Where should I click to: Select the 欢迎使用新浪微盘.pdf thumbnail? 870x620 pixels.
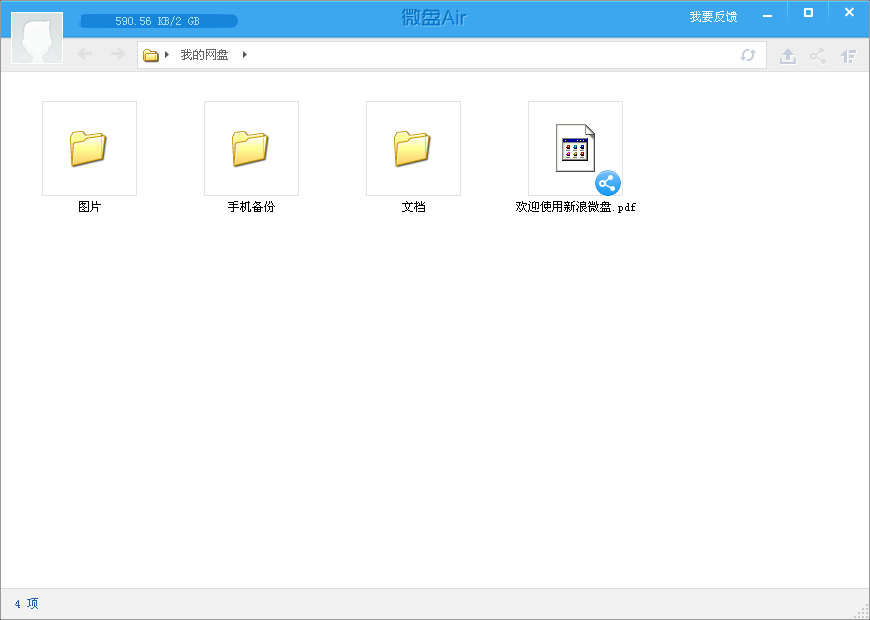click(x=574, y=148)
